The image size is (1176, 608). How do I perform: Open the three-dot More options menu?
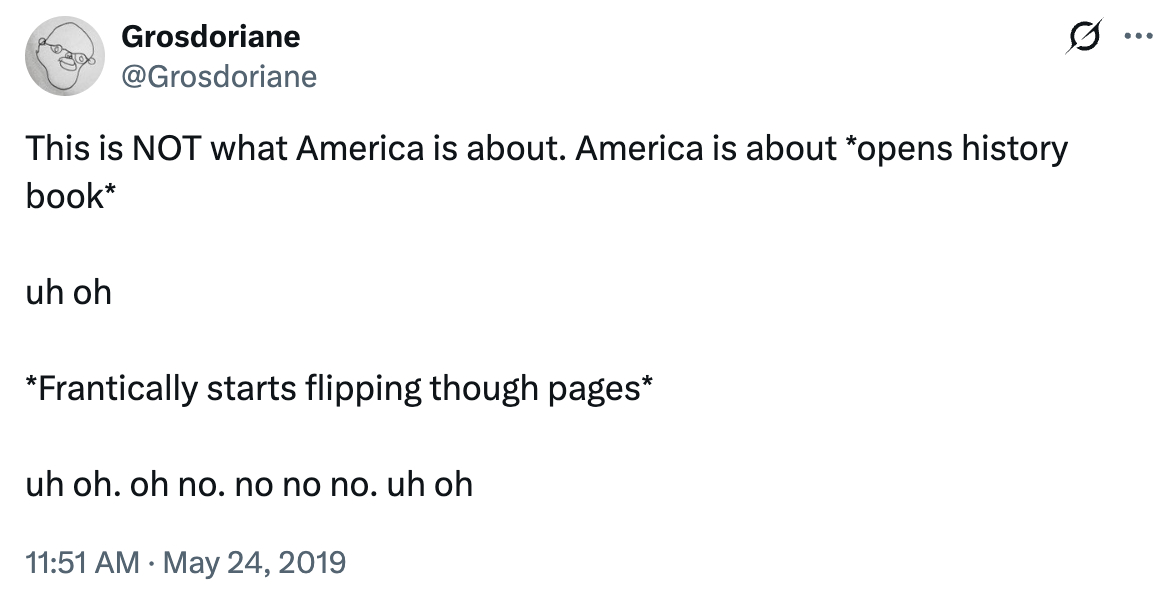coord(1136,38)
